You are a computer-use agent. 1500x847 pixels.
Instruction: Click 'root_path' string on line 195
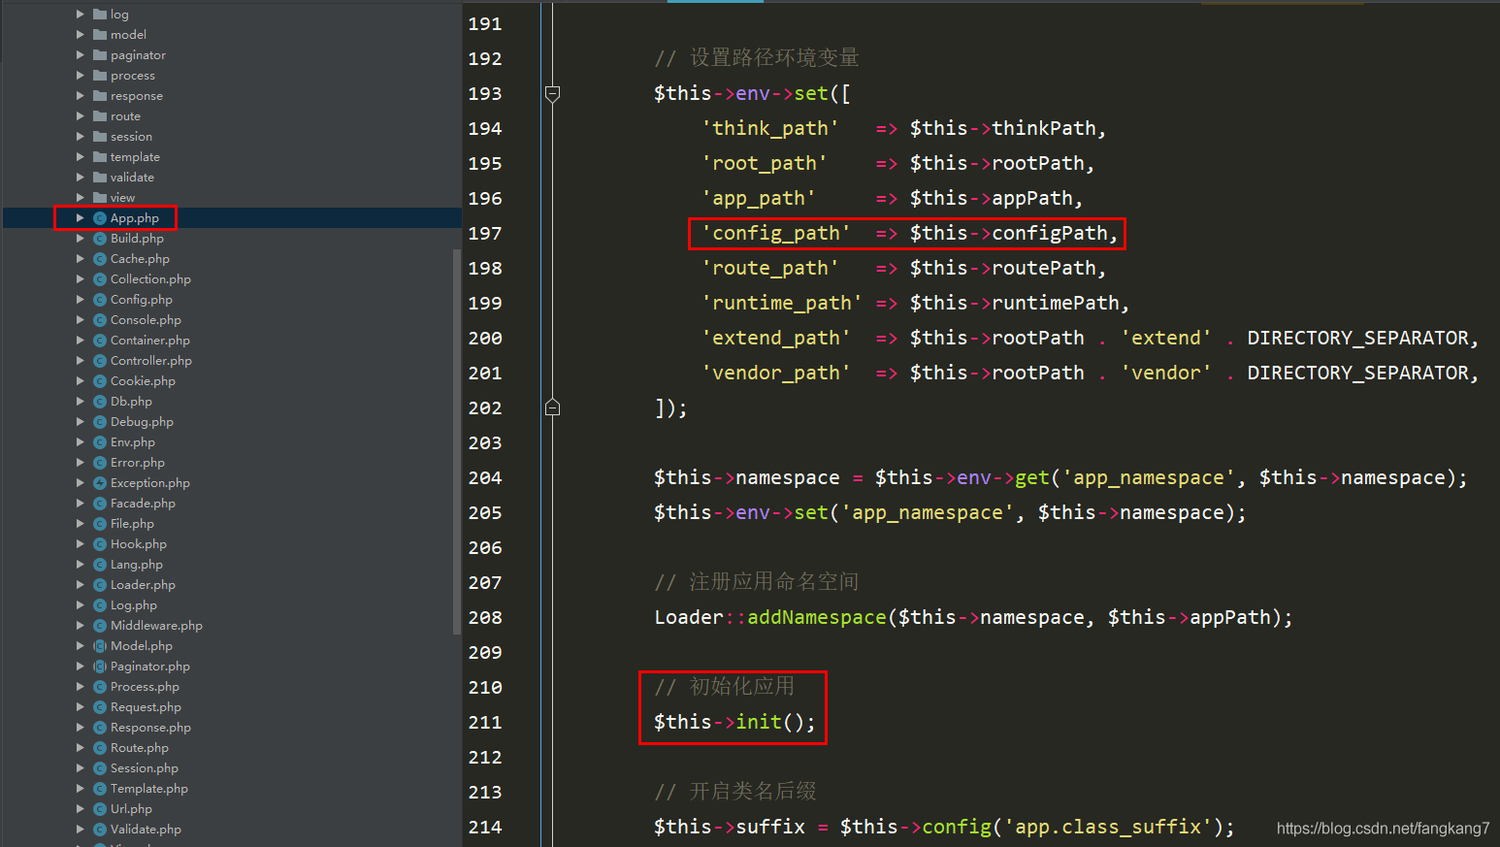764,163
